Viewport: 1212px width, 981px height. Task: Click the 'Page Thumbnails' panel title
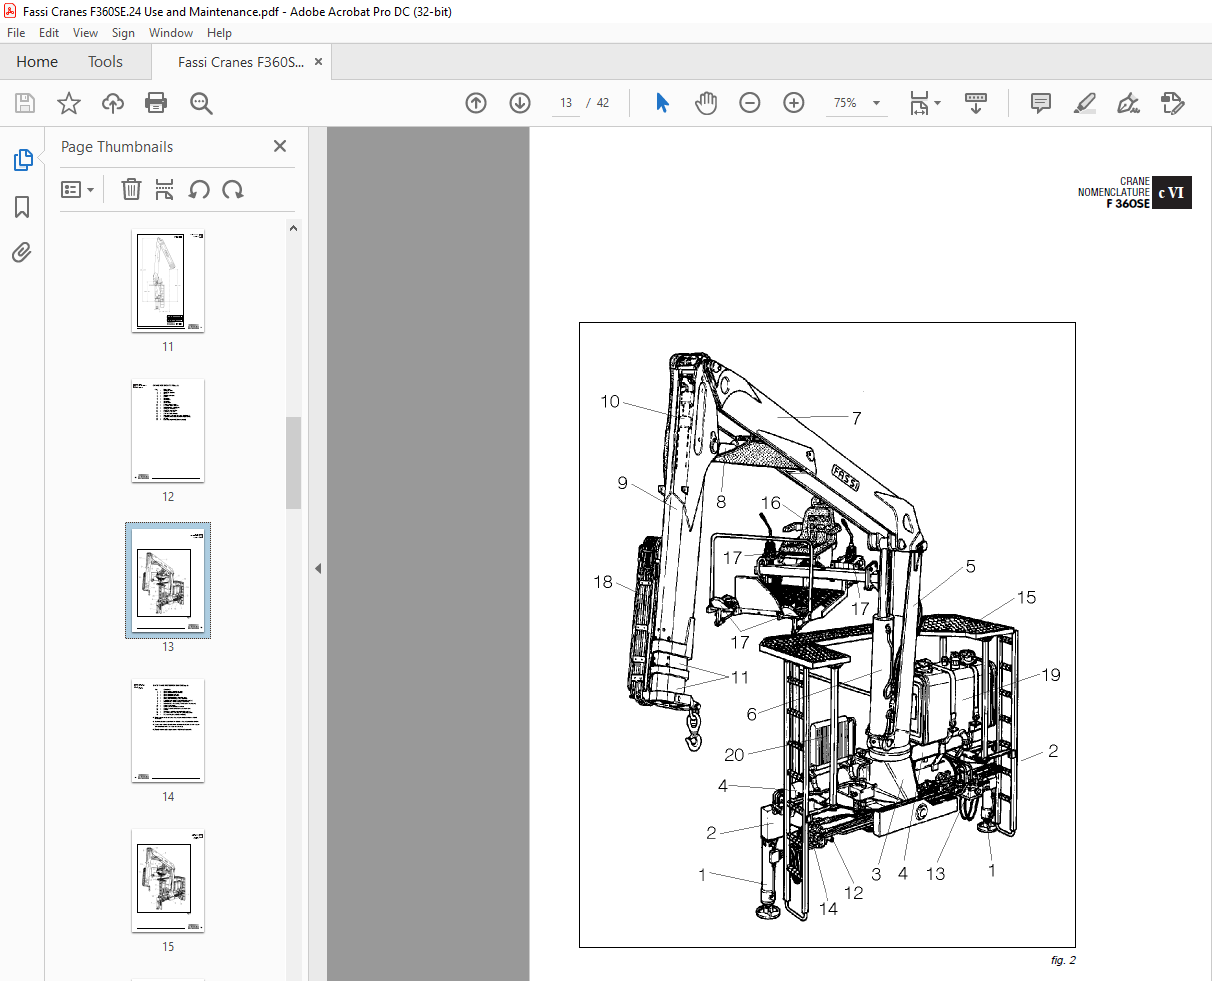point(117,147)
